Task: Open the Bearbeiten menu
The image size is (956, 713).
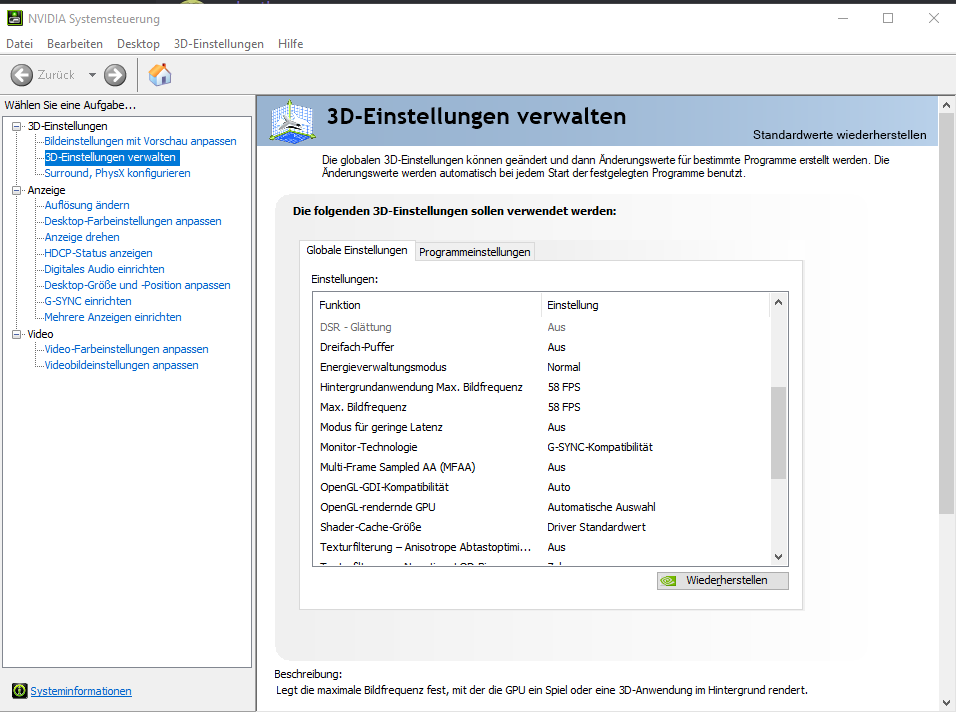Action: point(75,44)
